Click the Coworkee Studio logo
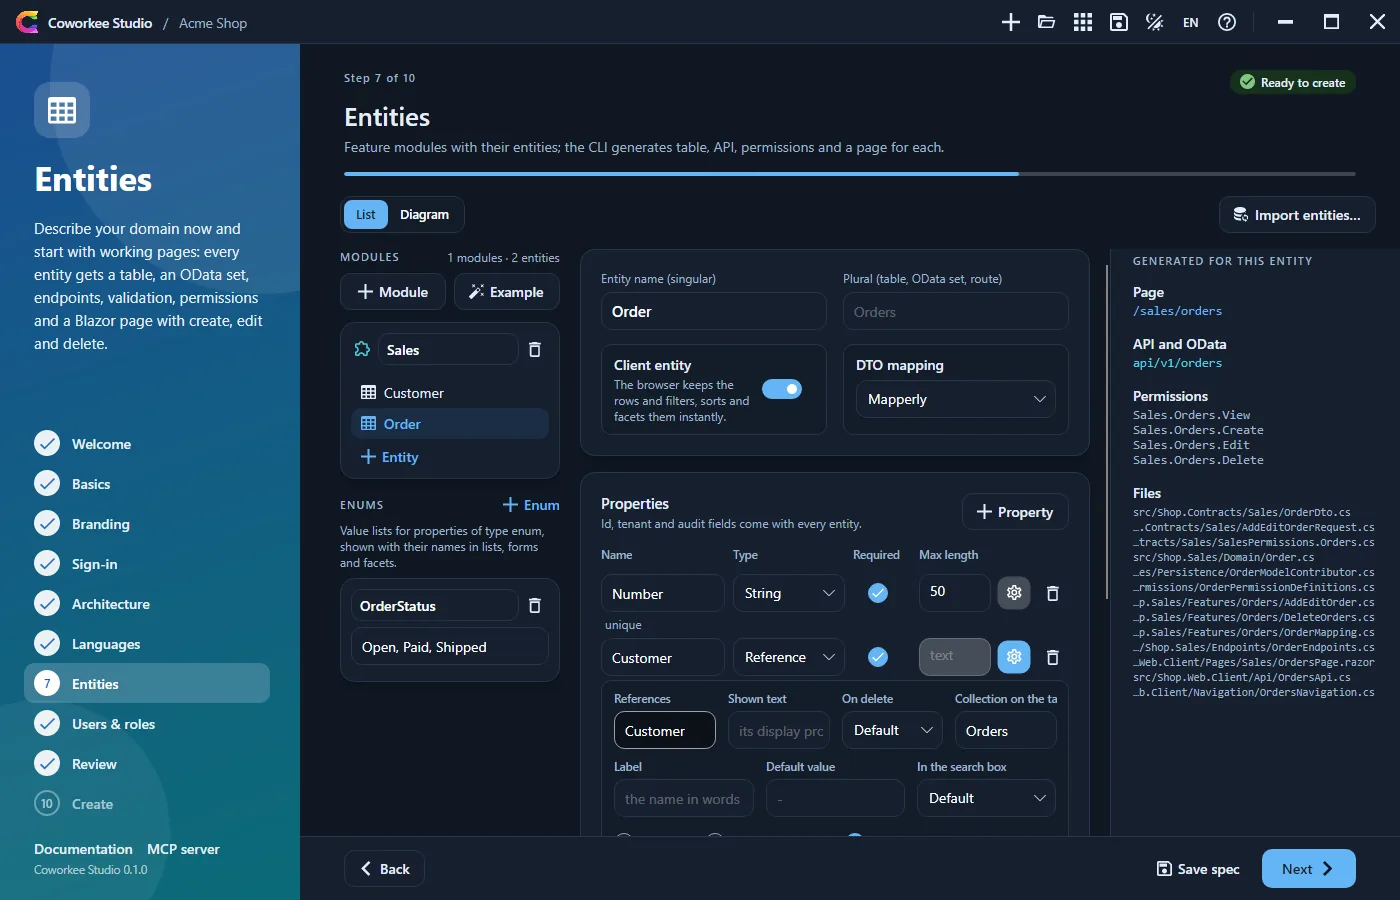 click(27, 22)
